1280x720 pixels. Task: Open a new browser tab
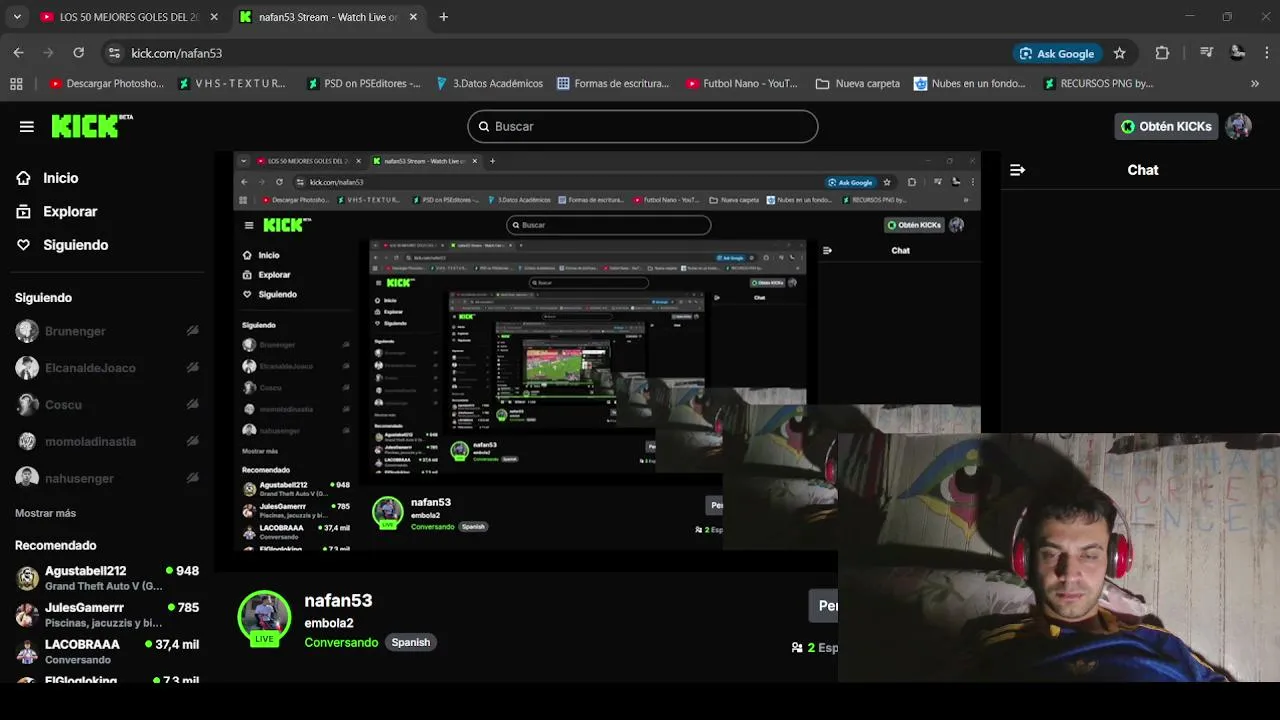(x=443, y=17)
